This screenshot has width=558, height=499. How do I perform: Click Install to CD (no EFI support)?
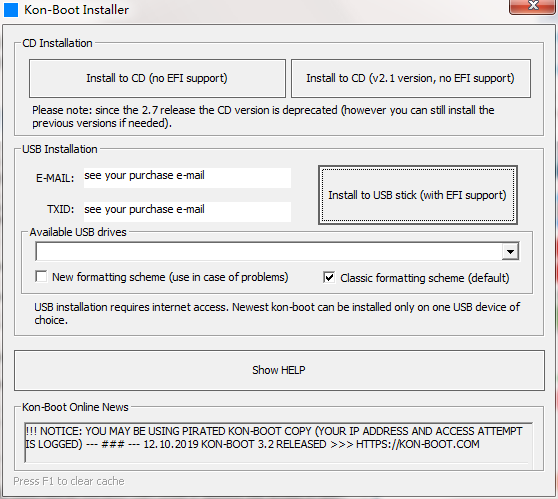pyautogui.click(x=157, y=78)
